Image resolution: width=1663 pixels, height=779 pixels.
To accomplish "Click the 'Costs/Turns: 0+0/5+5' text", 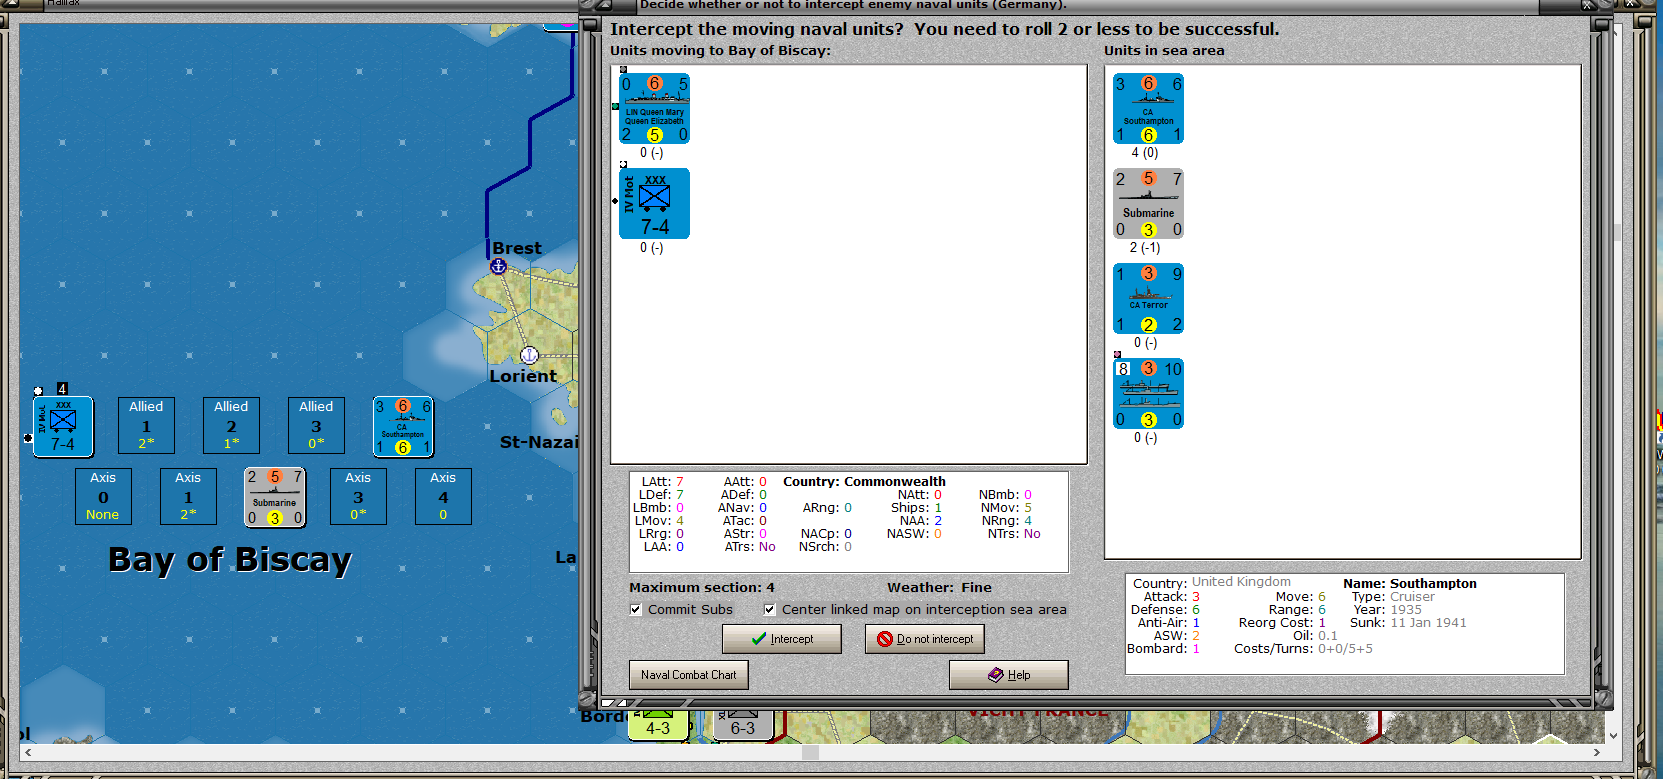I will tap(1303, 649).
